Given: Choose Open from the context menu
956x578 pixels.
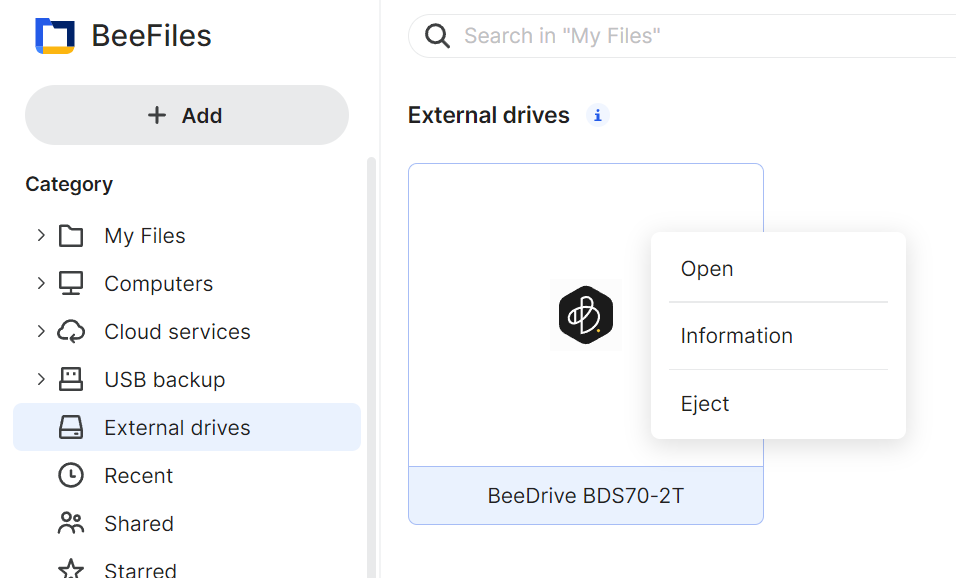Looking at the screenshot, I should point(707,269).
